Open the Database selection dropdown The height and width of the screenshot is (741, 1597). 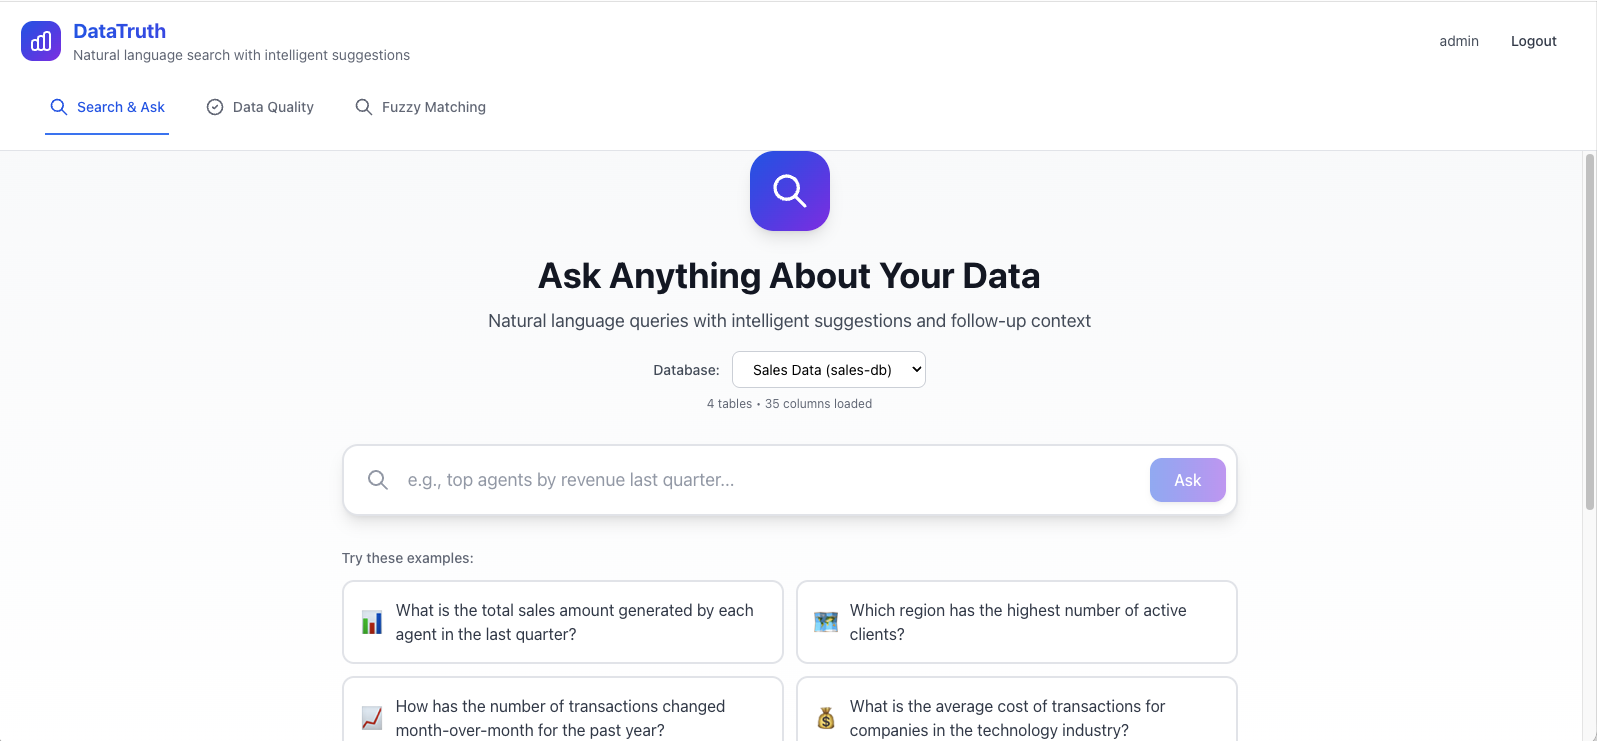tap(828, 369)
